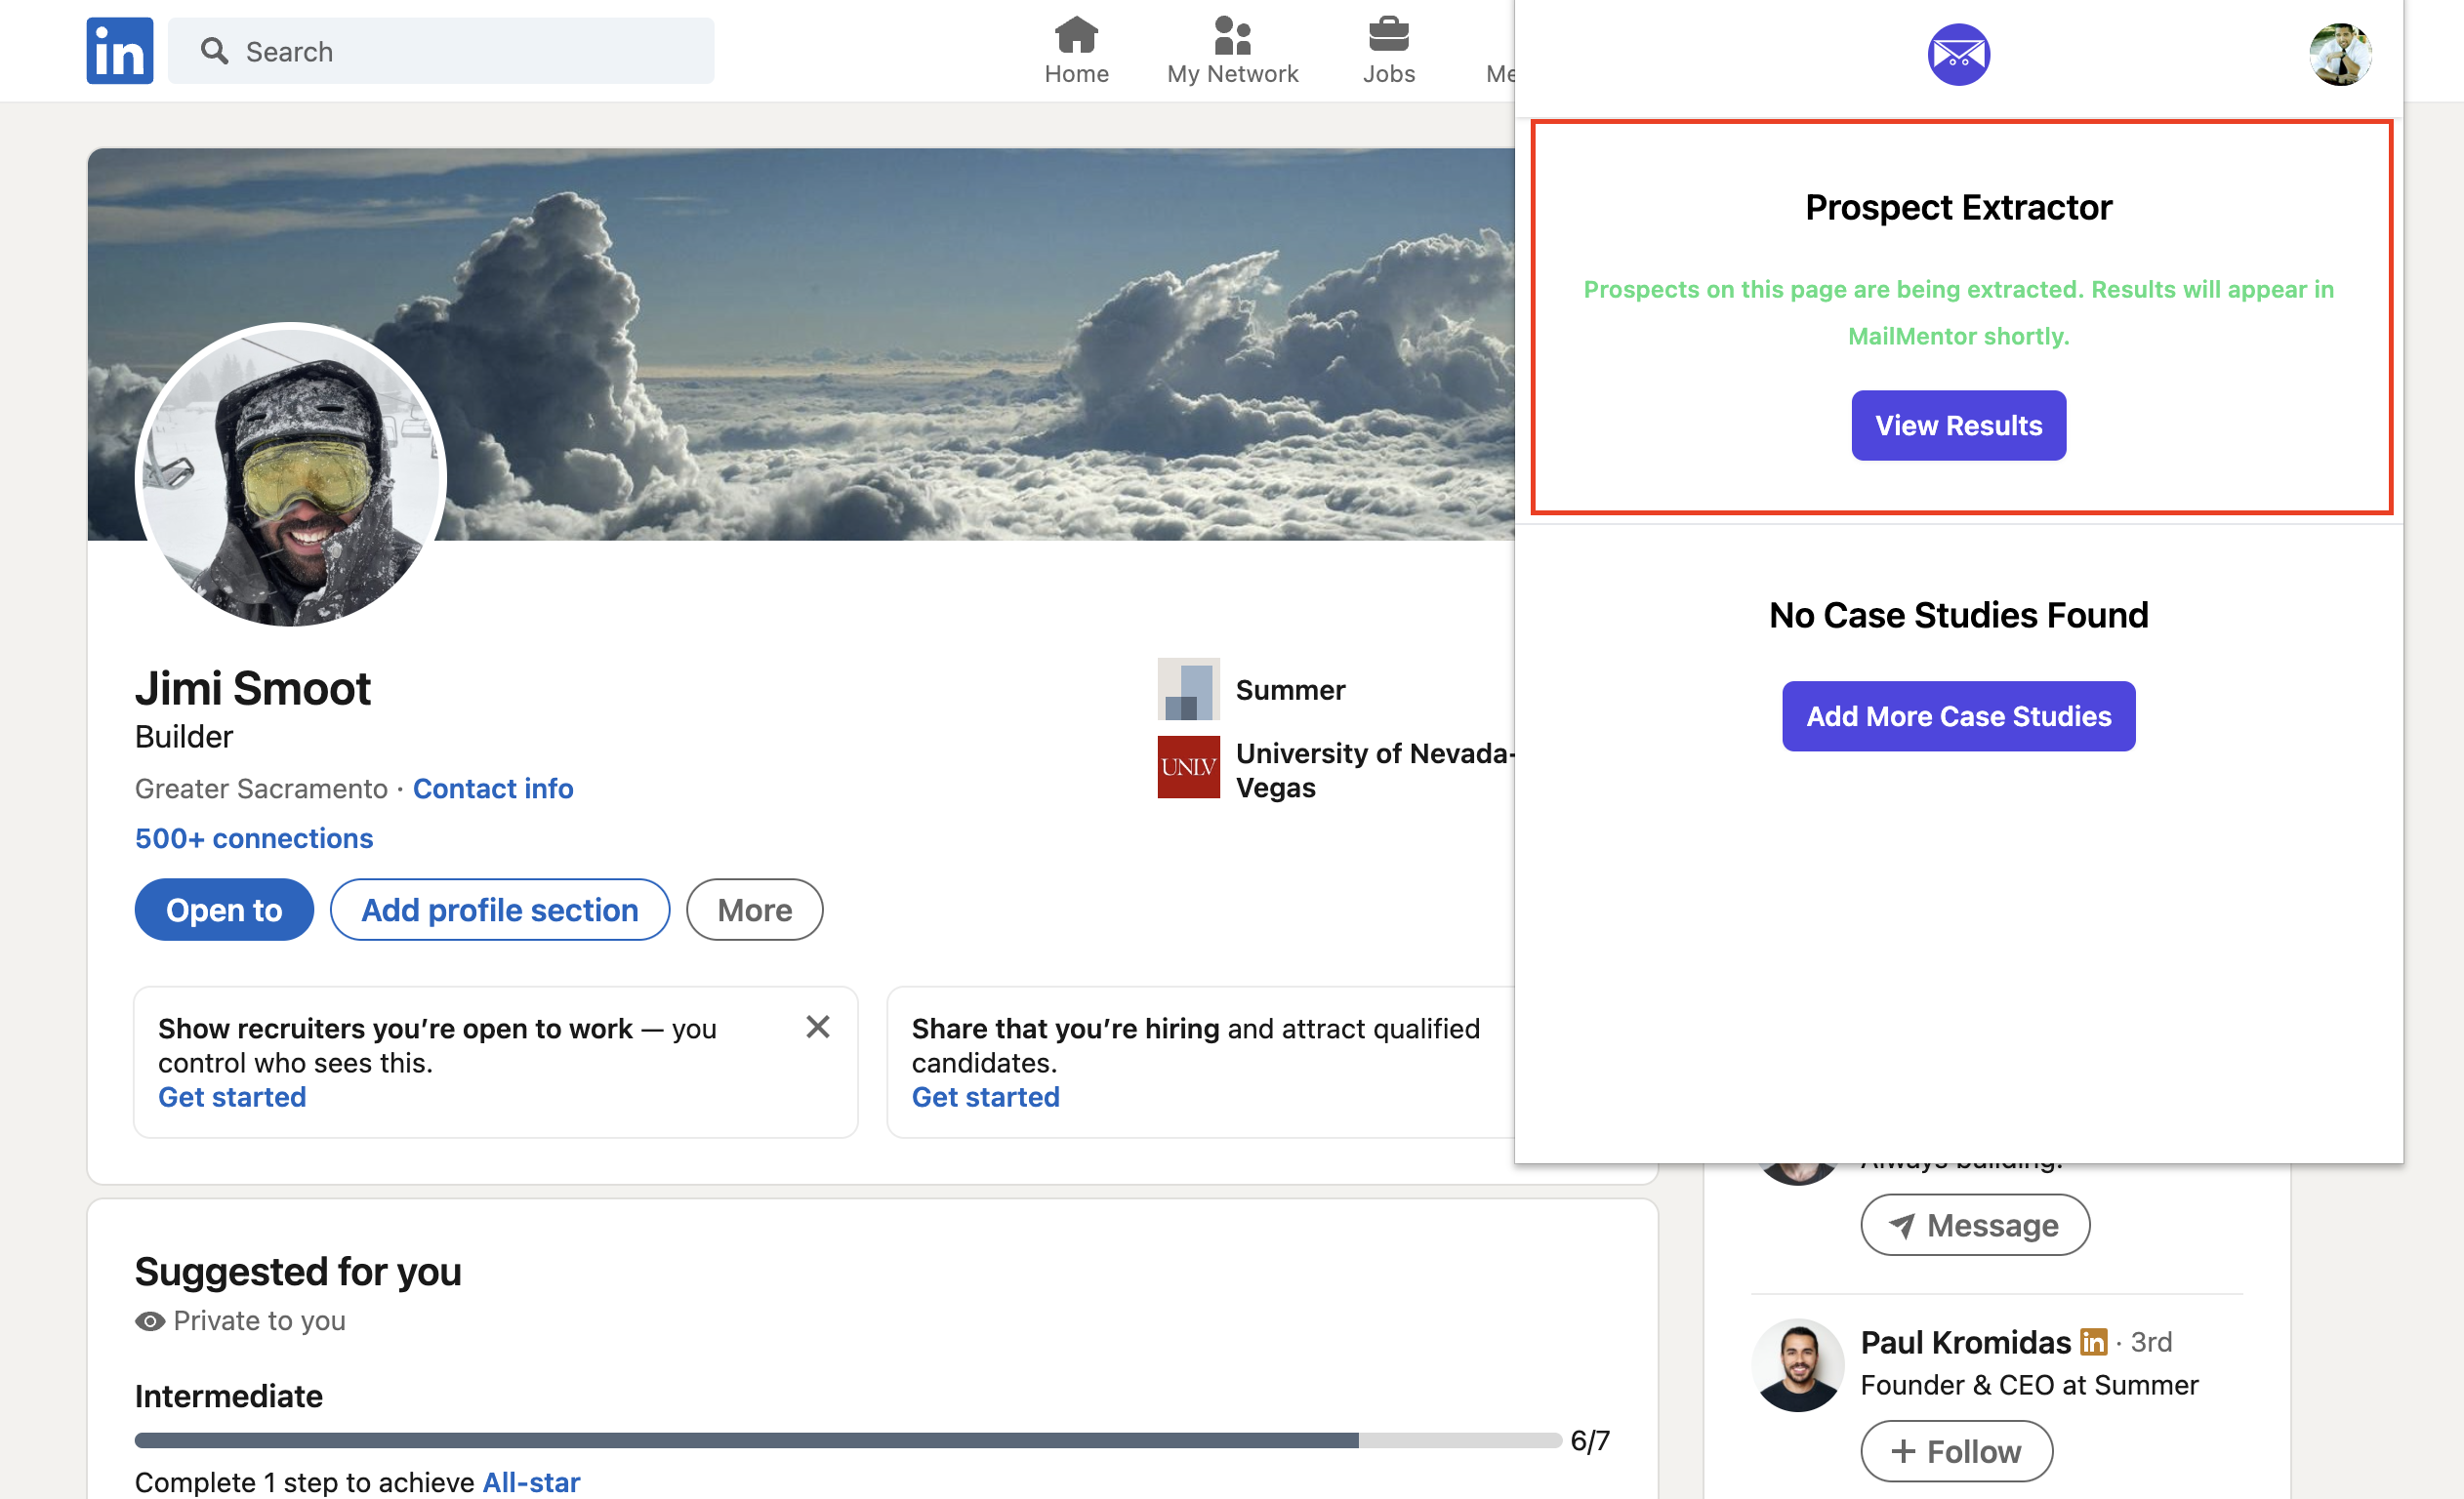Click the search magnifier icon
Viewport: 2464px width, 1499px height.
[214, 51]
